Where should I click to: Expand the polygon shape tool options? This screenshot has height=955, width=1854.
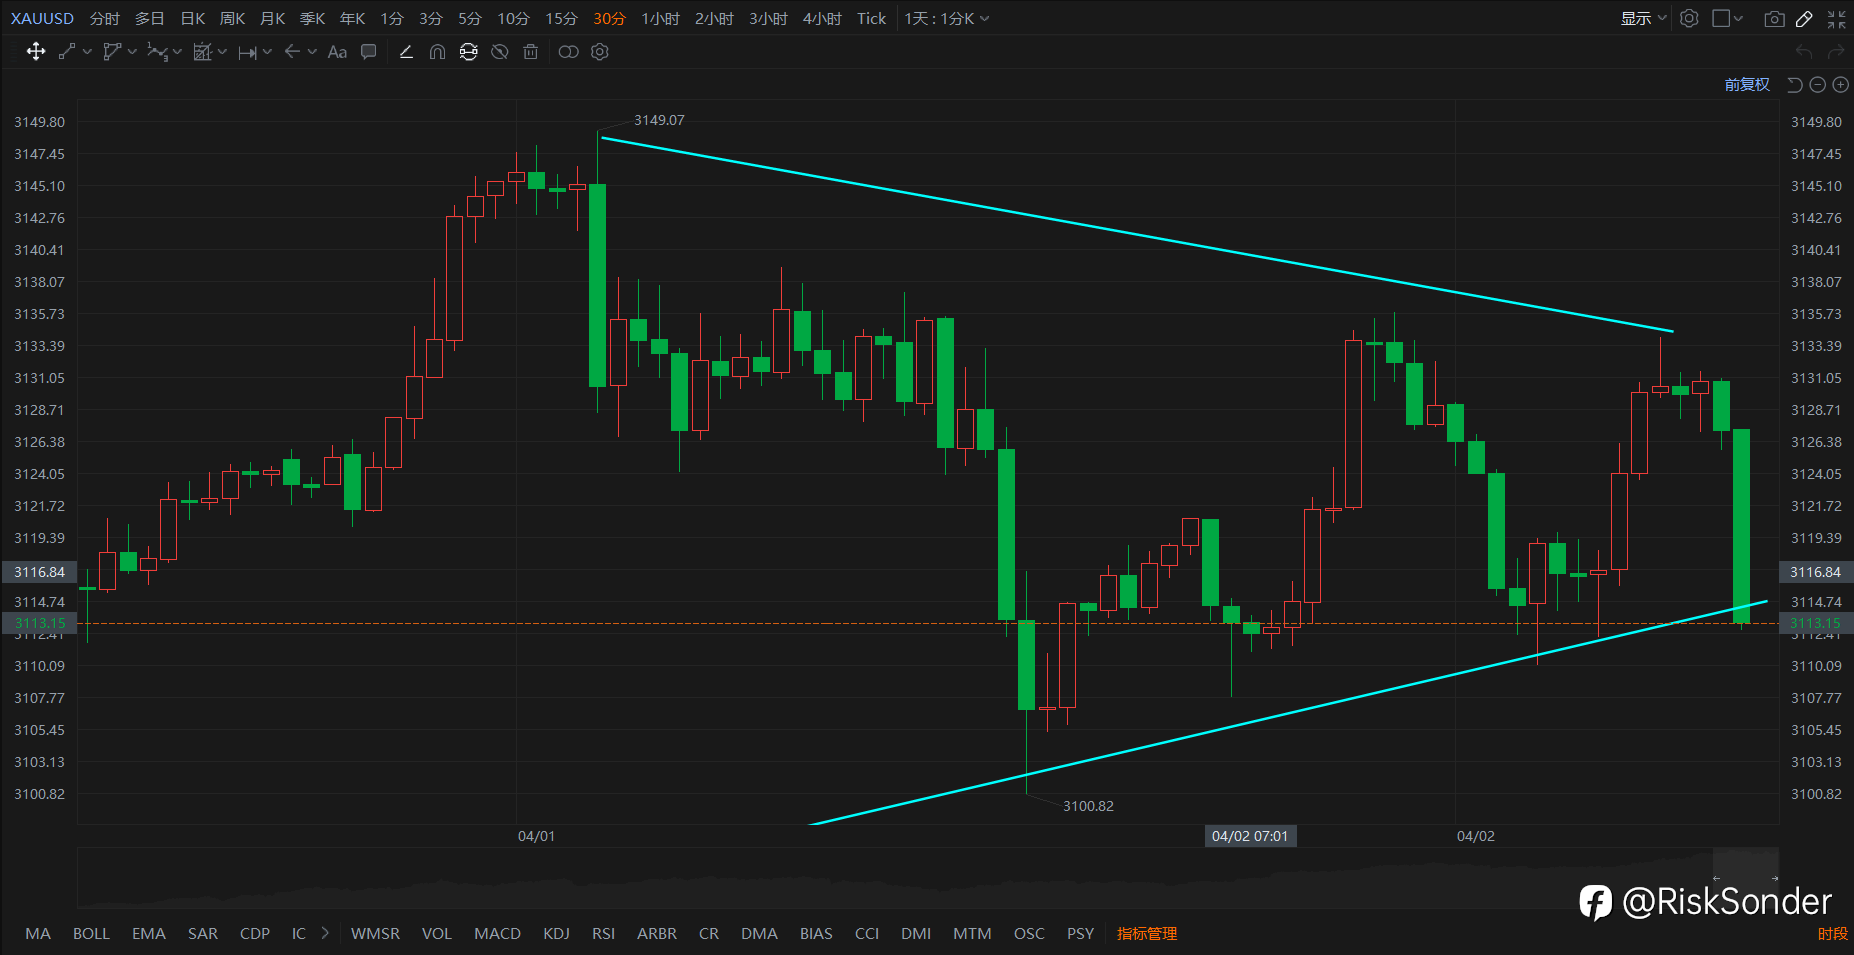(x=133, y=52)
